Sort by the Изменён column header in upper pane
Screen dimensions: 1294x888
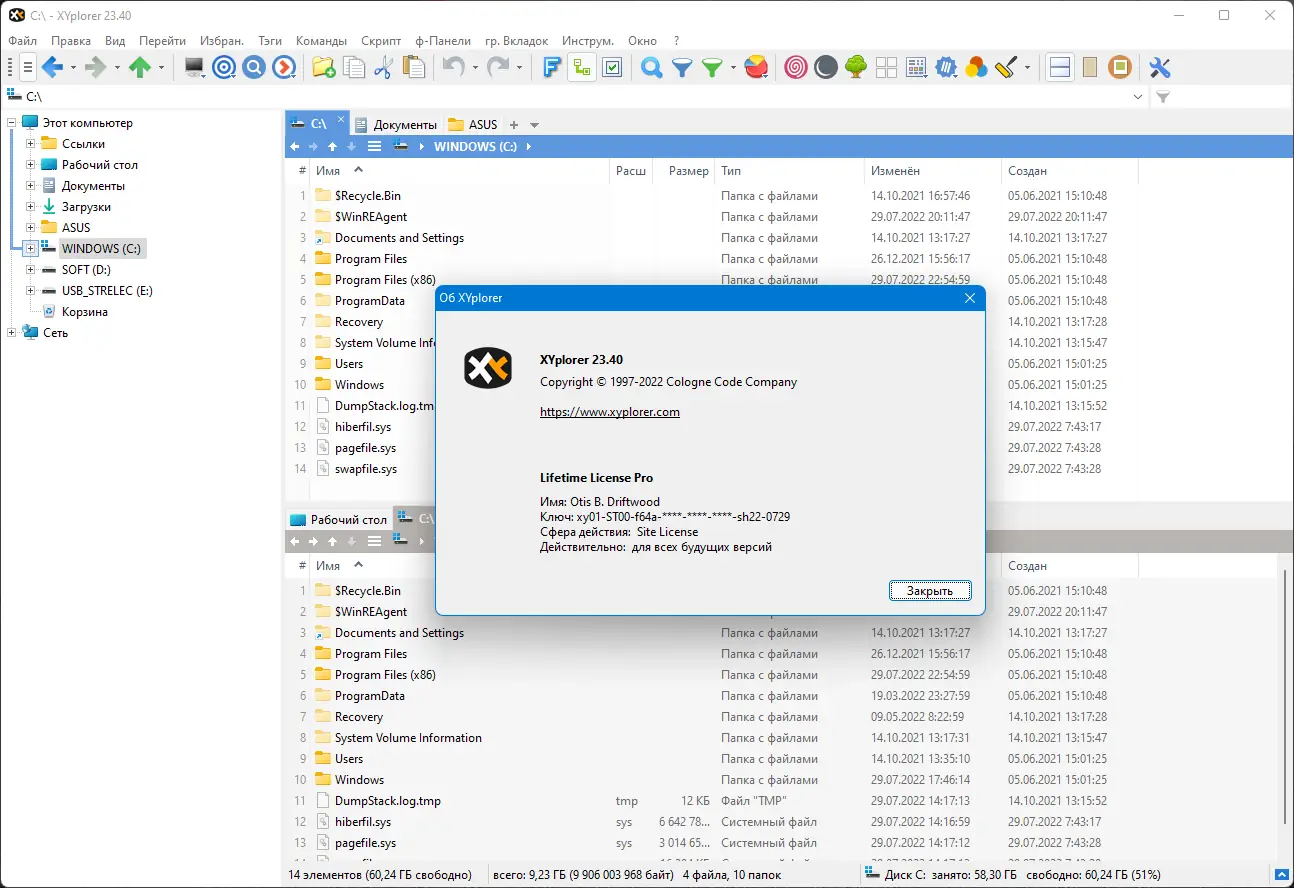pos(932,171)
